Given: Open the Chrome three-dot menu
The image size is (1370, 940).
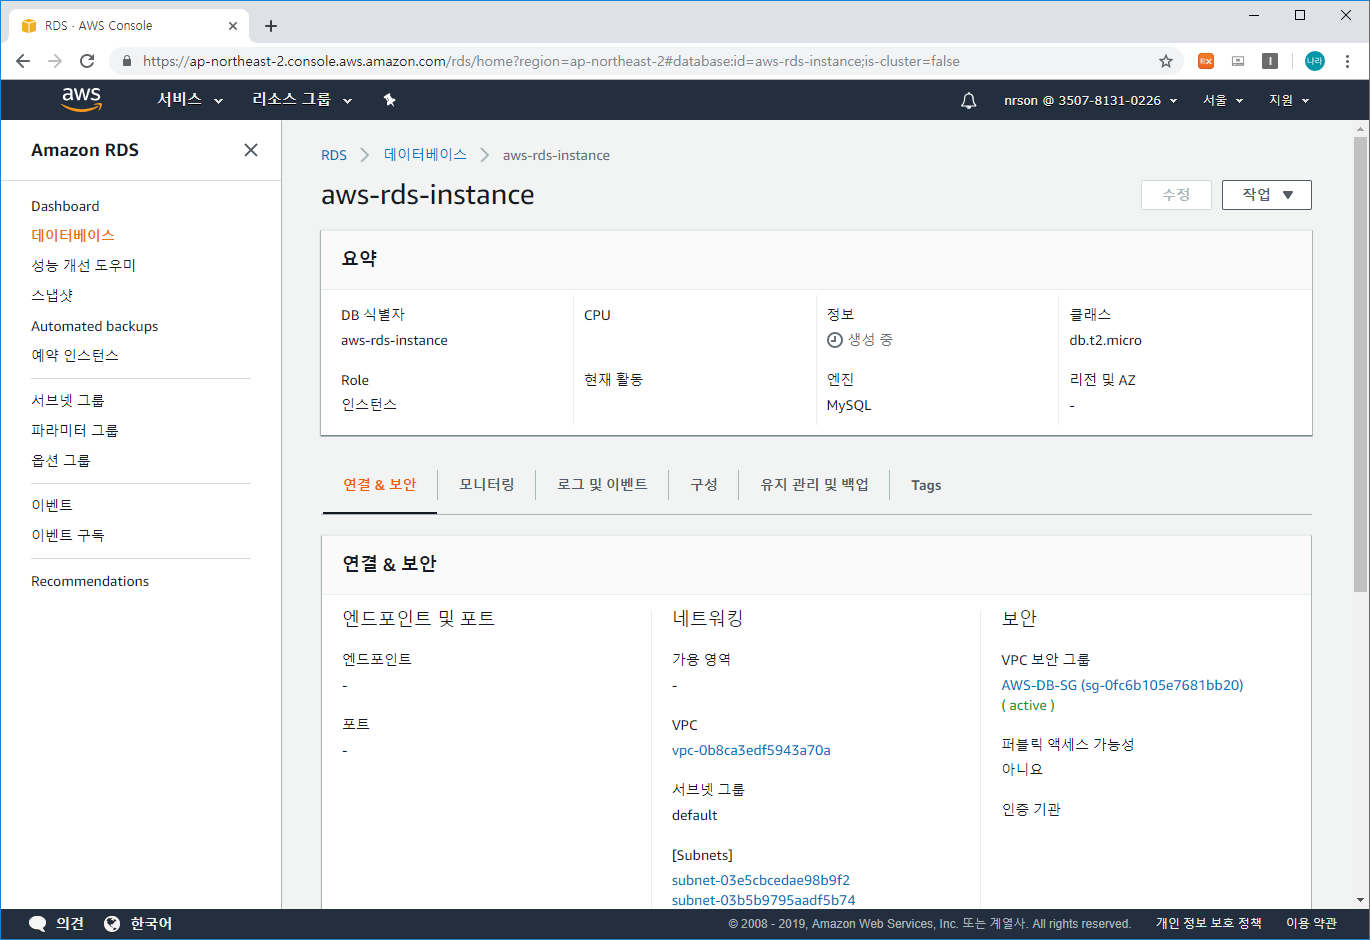Looking at the screenshot, I should tap(1347, 61).
